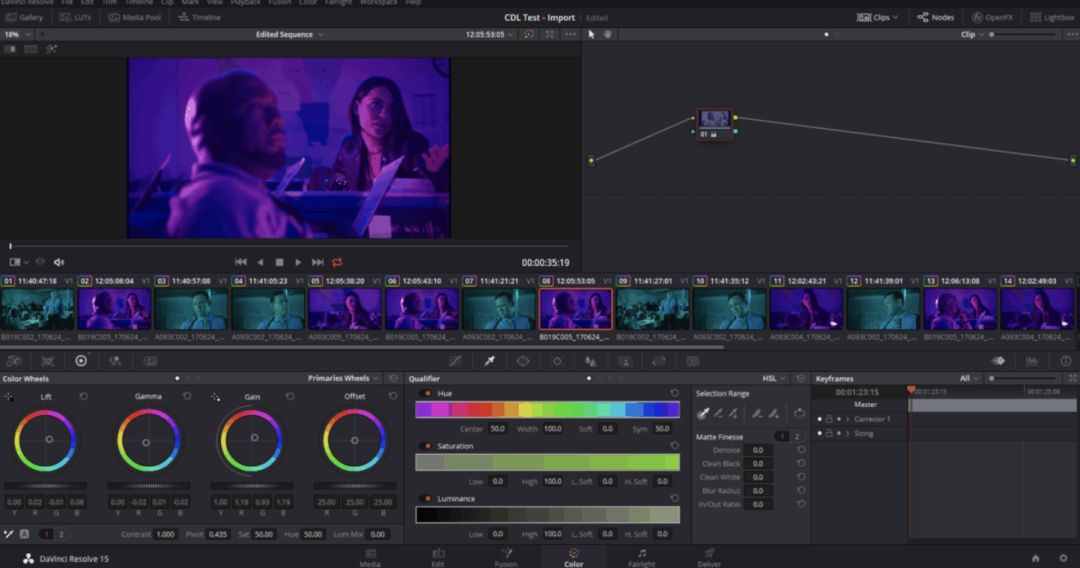This screenshot has width=1080, height=568.
Task: Switch Color Wheels adjustments to page 2
Action: pos(61,534)
